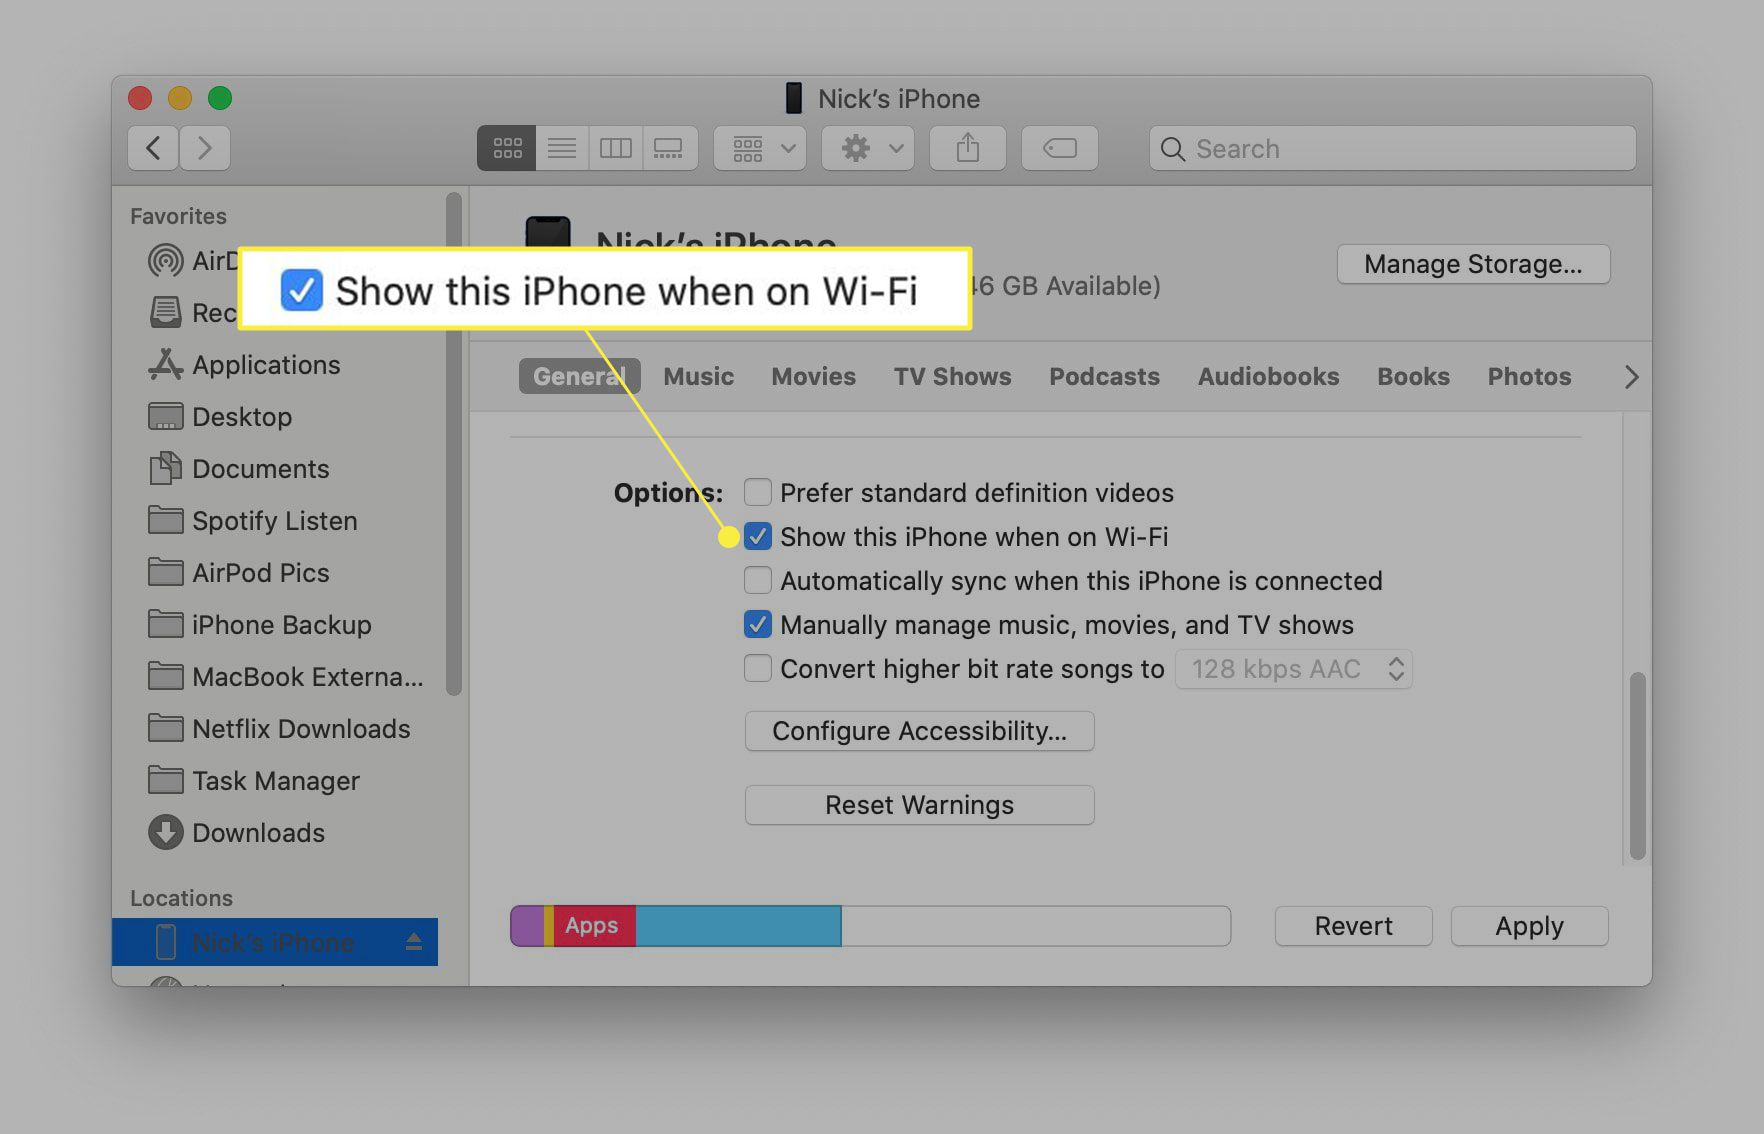Switch to the Photos tab
This screenshot has width=1764, height=1134.
[1529, 376]
